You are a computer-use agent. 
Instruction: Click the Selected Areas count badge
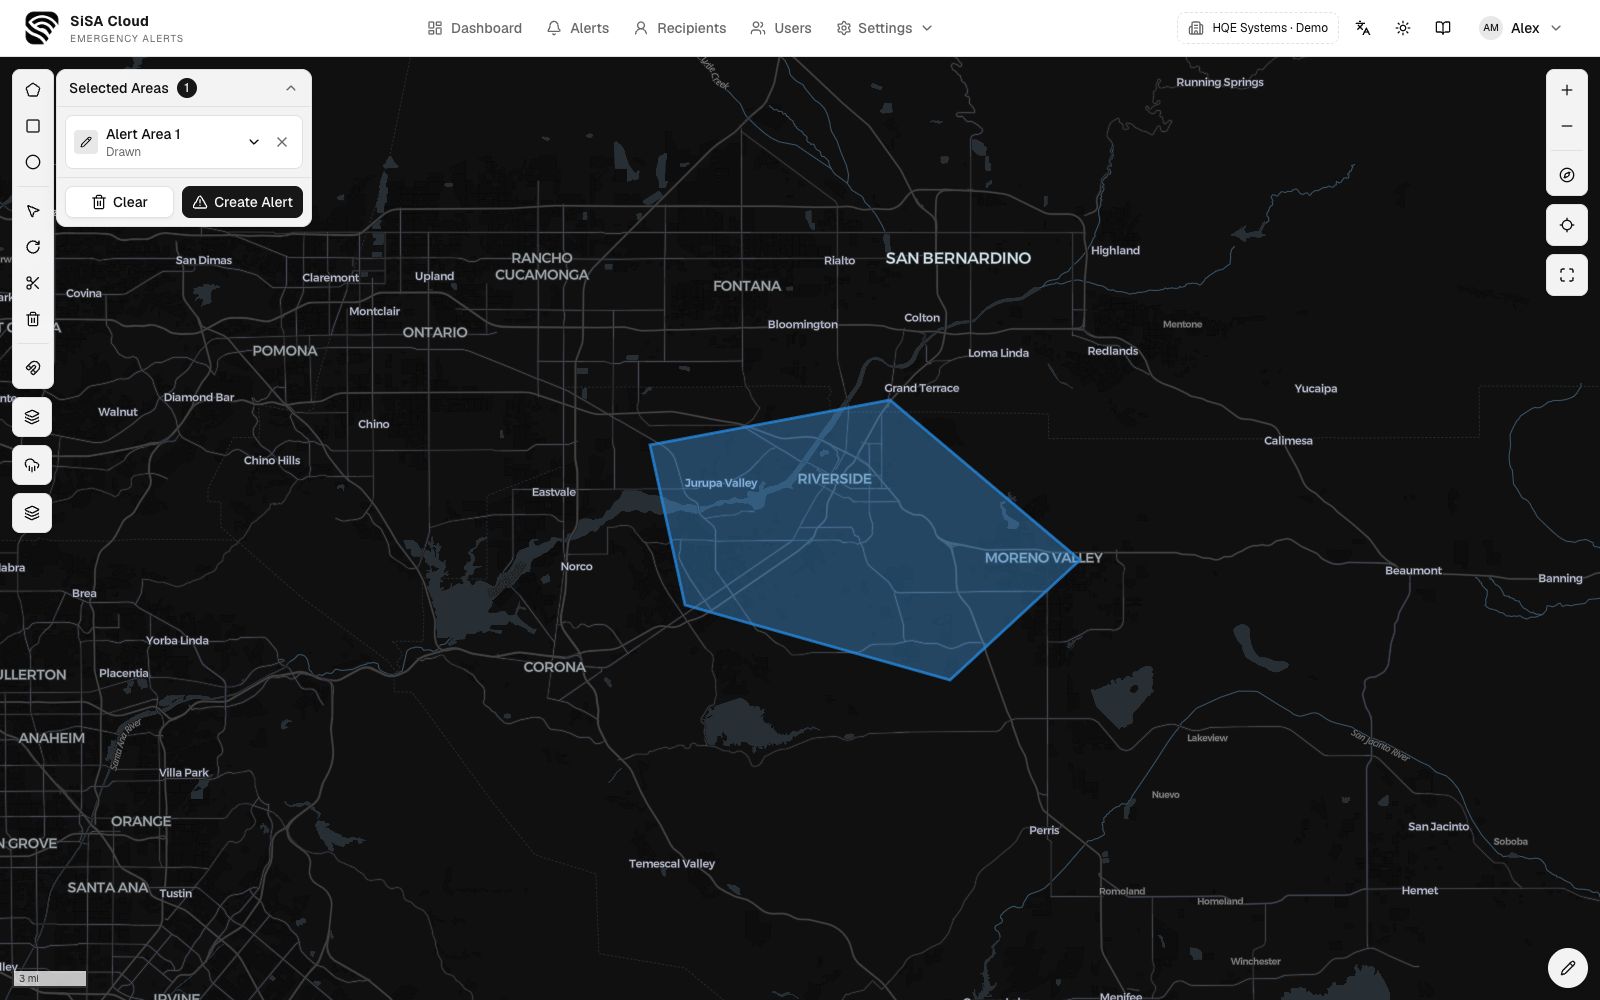click(x=187, y=88)
